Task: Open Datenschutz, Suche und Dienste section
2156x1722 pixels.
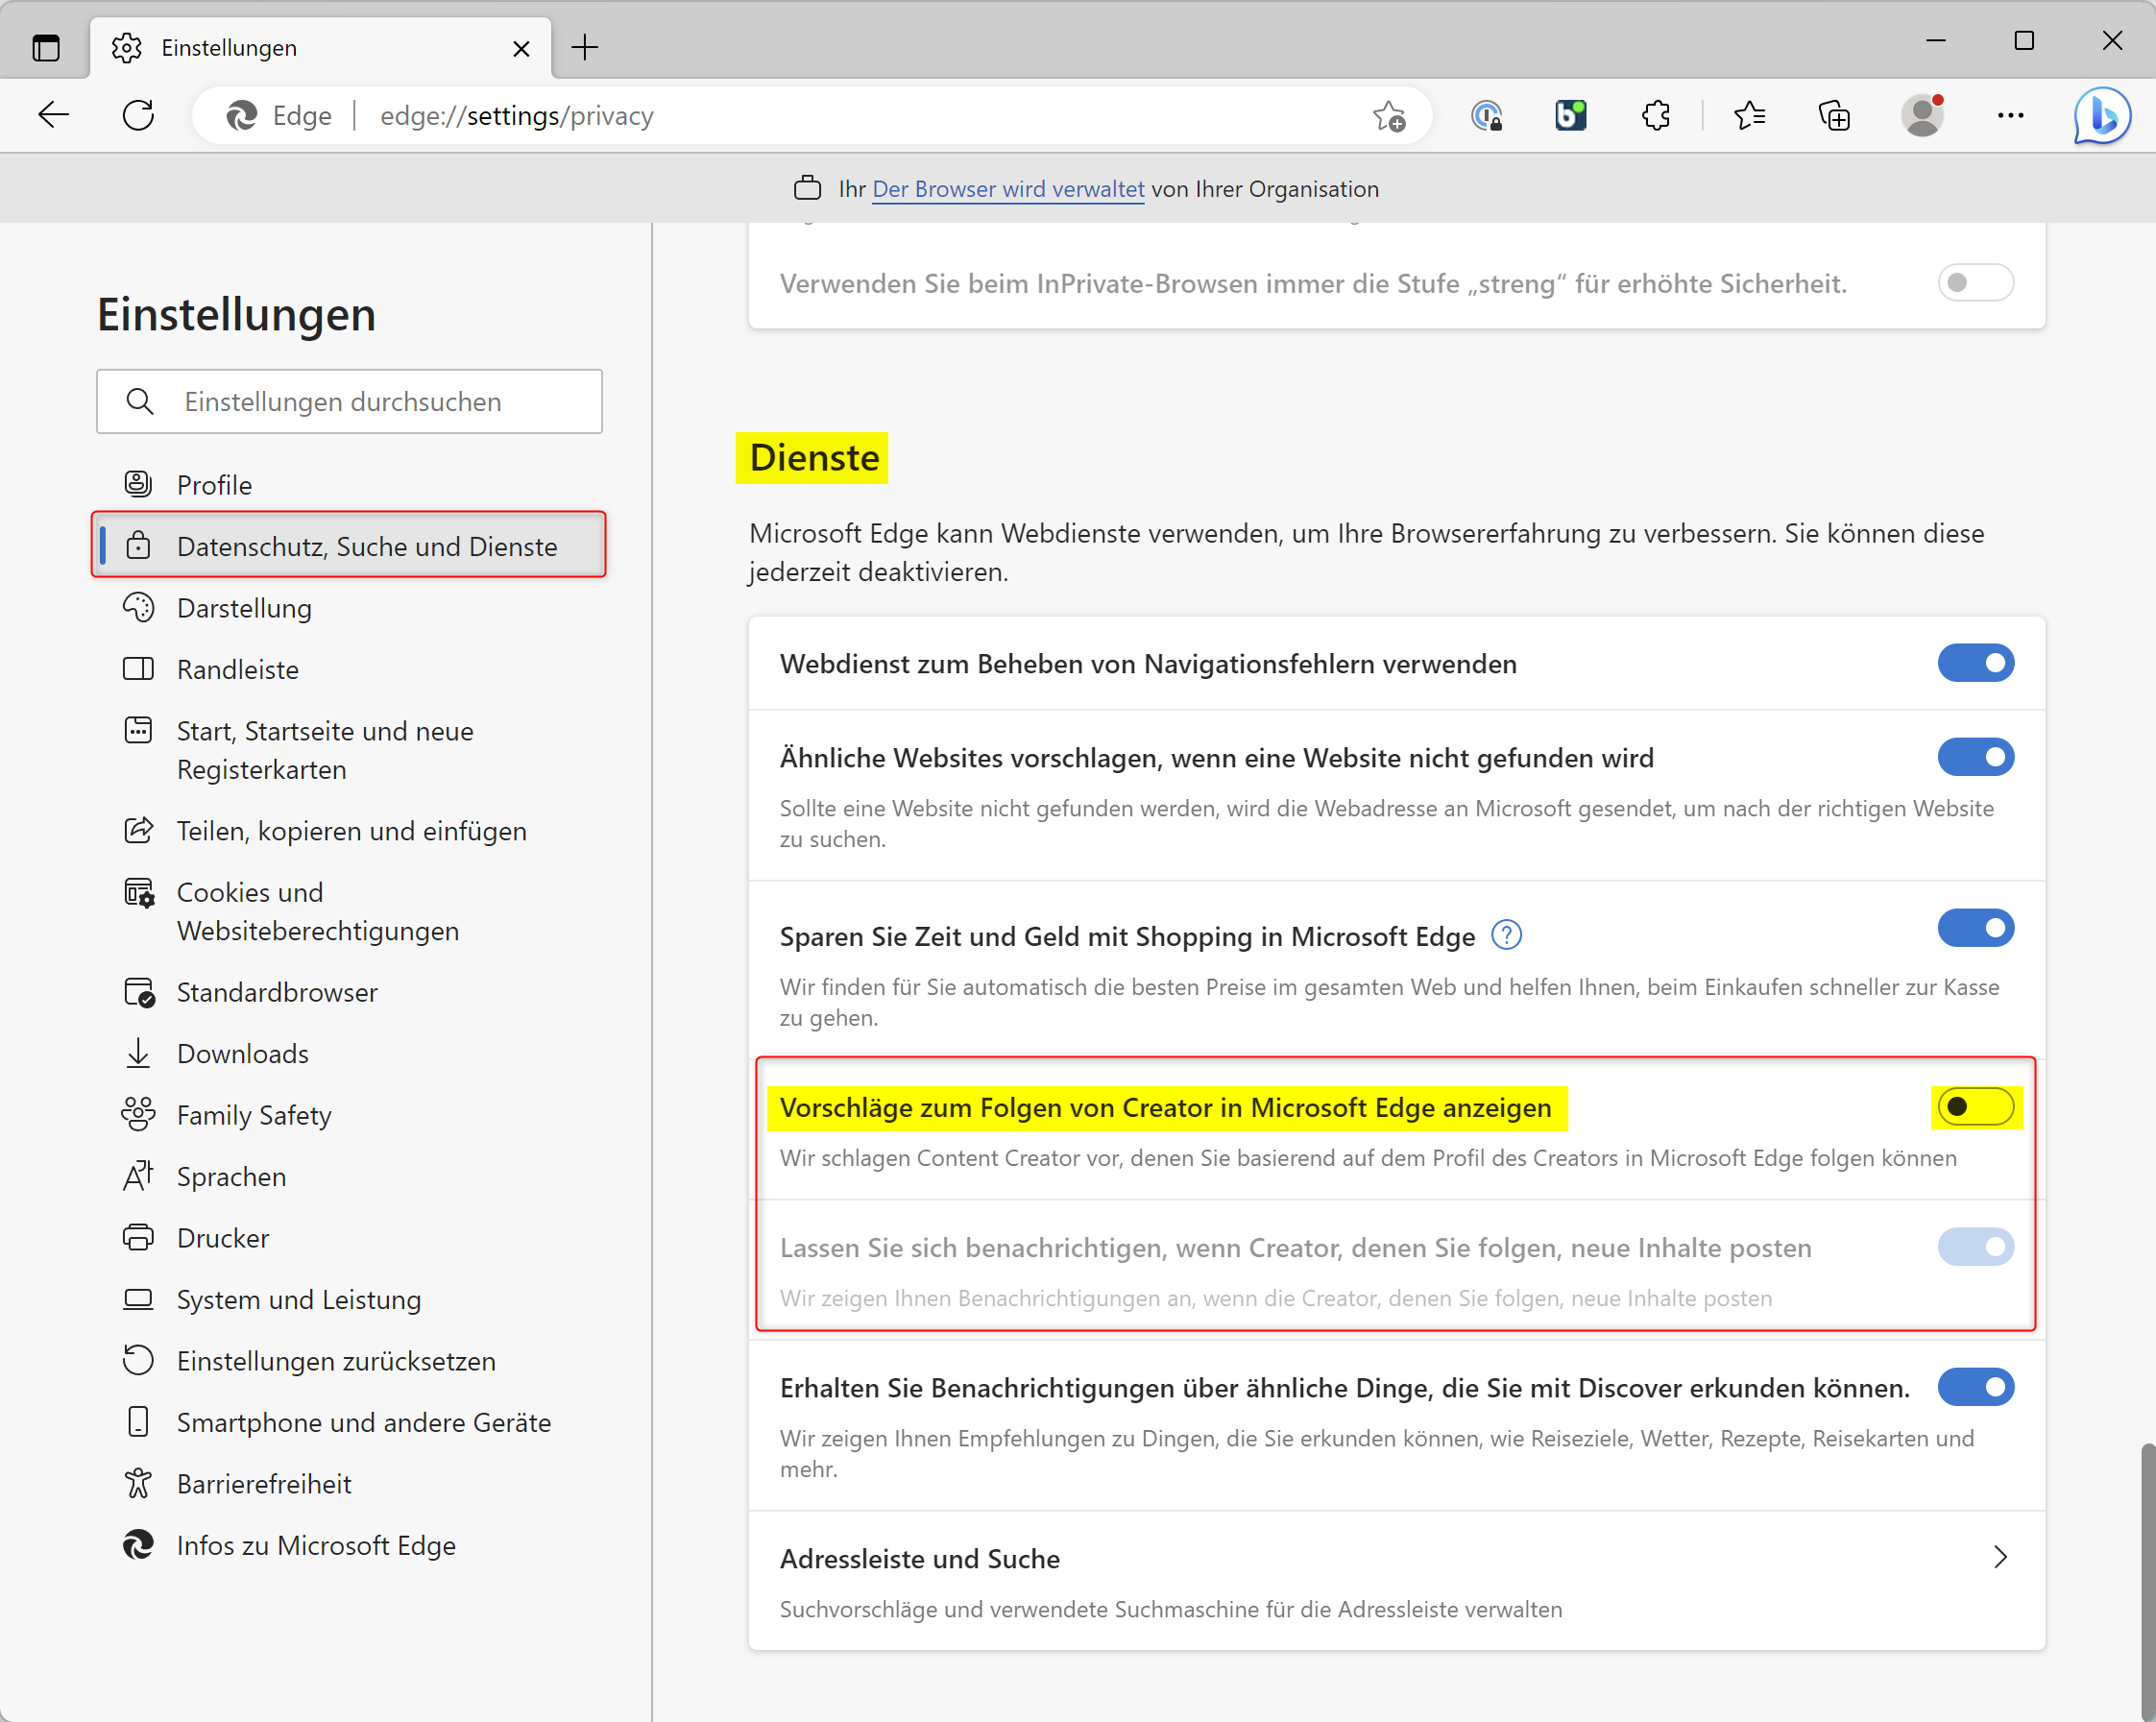Action: (349, 546)
